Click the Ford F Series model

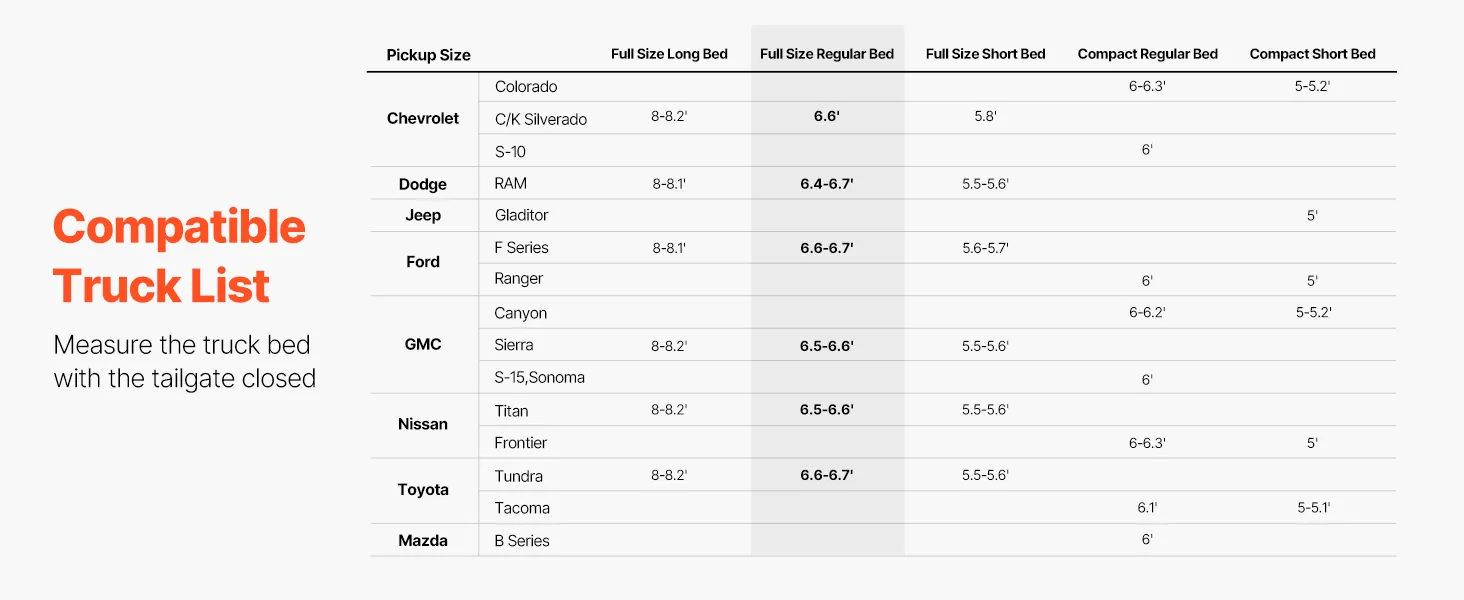coord(522,247)
